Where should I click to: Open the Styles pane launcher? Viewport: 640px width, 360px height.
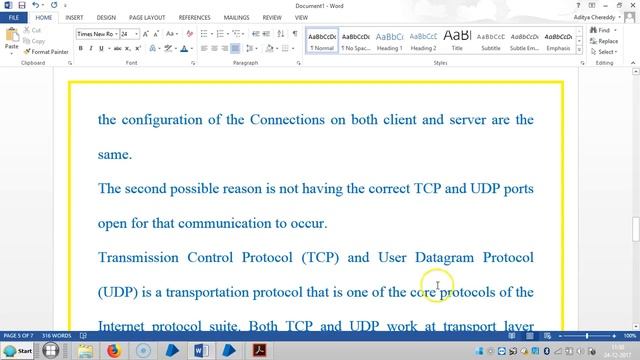582,63
